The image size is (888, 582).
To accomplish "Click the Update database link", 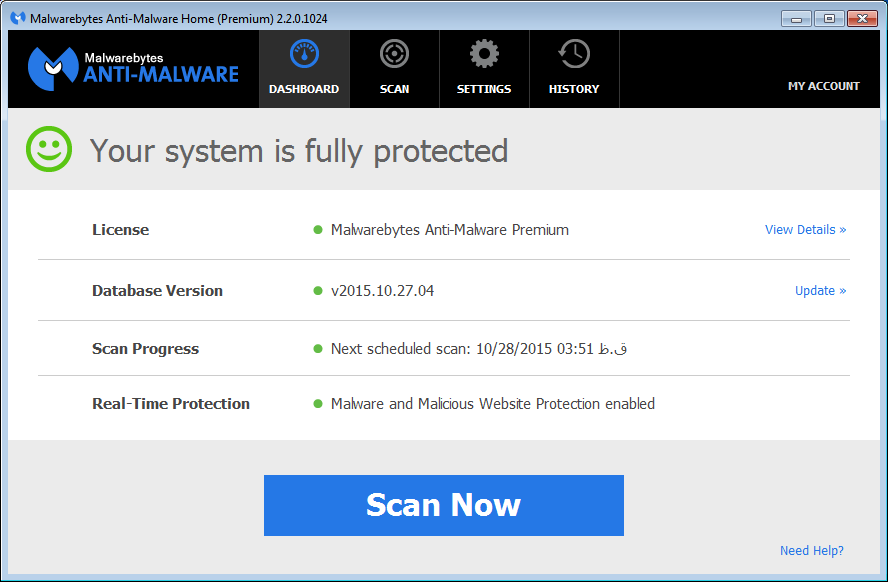I will [821, 290].
